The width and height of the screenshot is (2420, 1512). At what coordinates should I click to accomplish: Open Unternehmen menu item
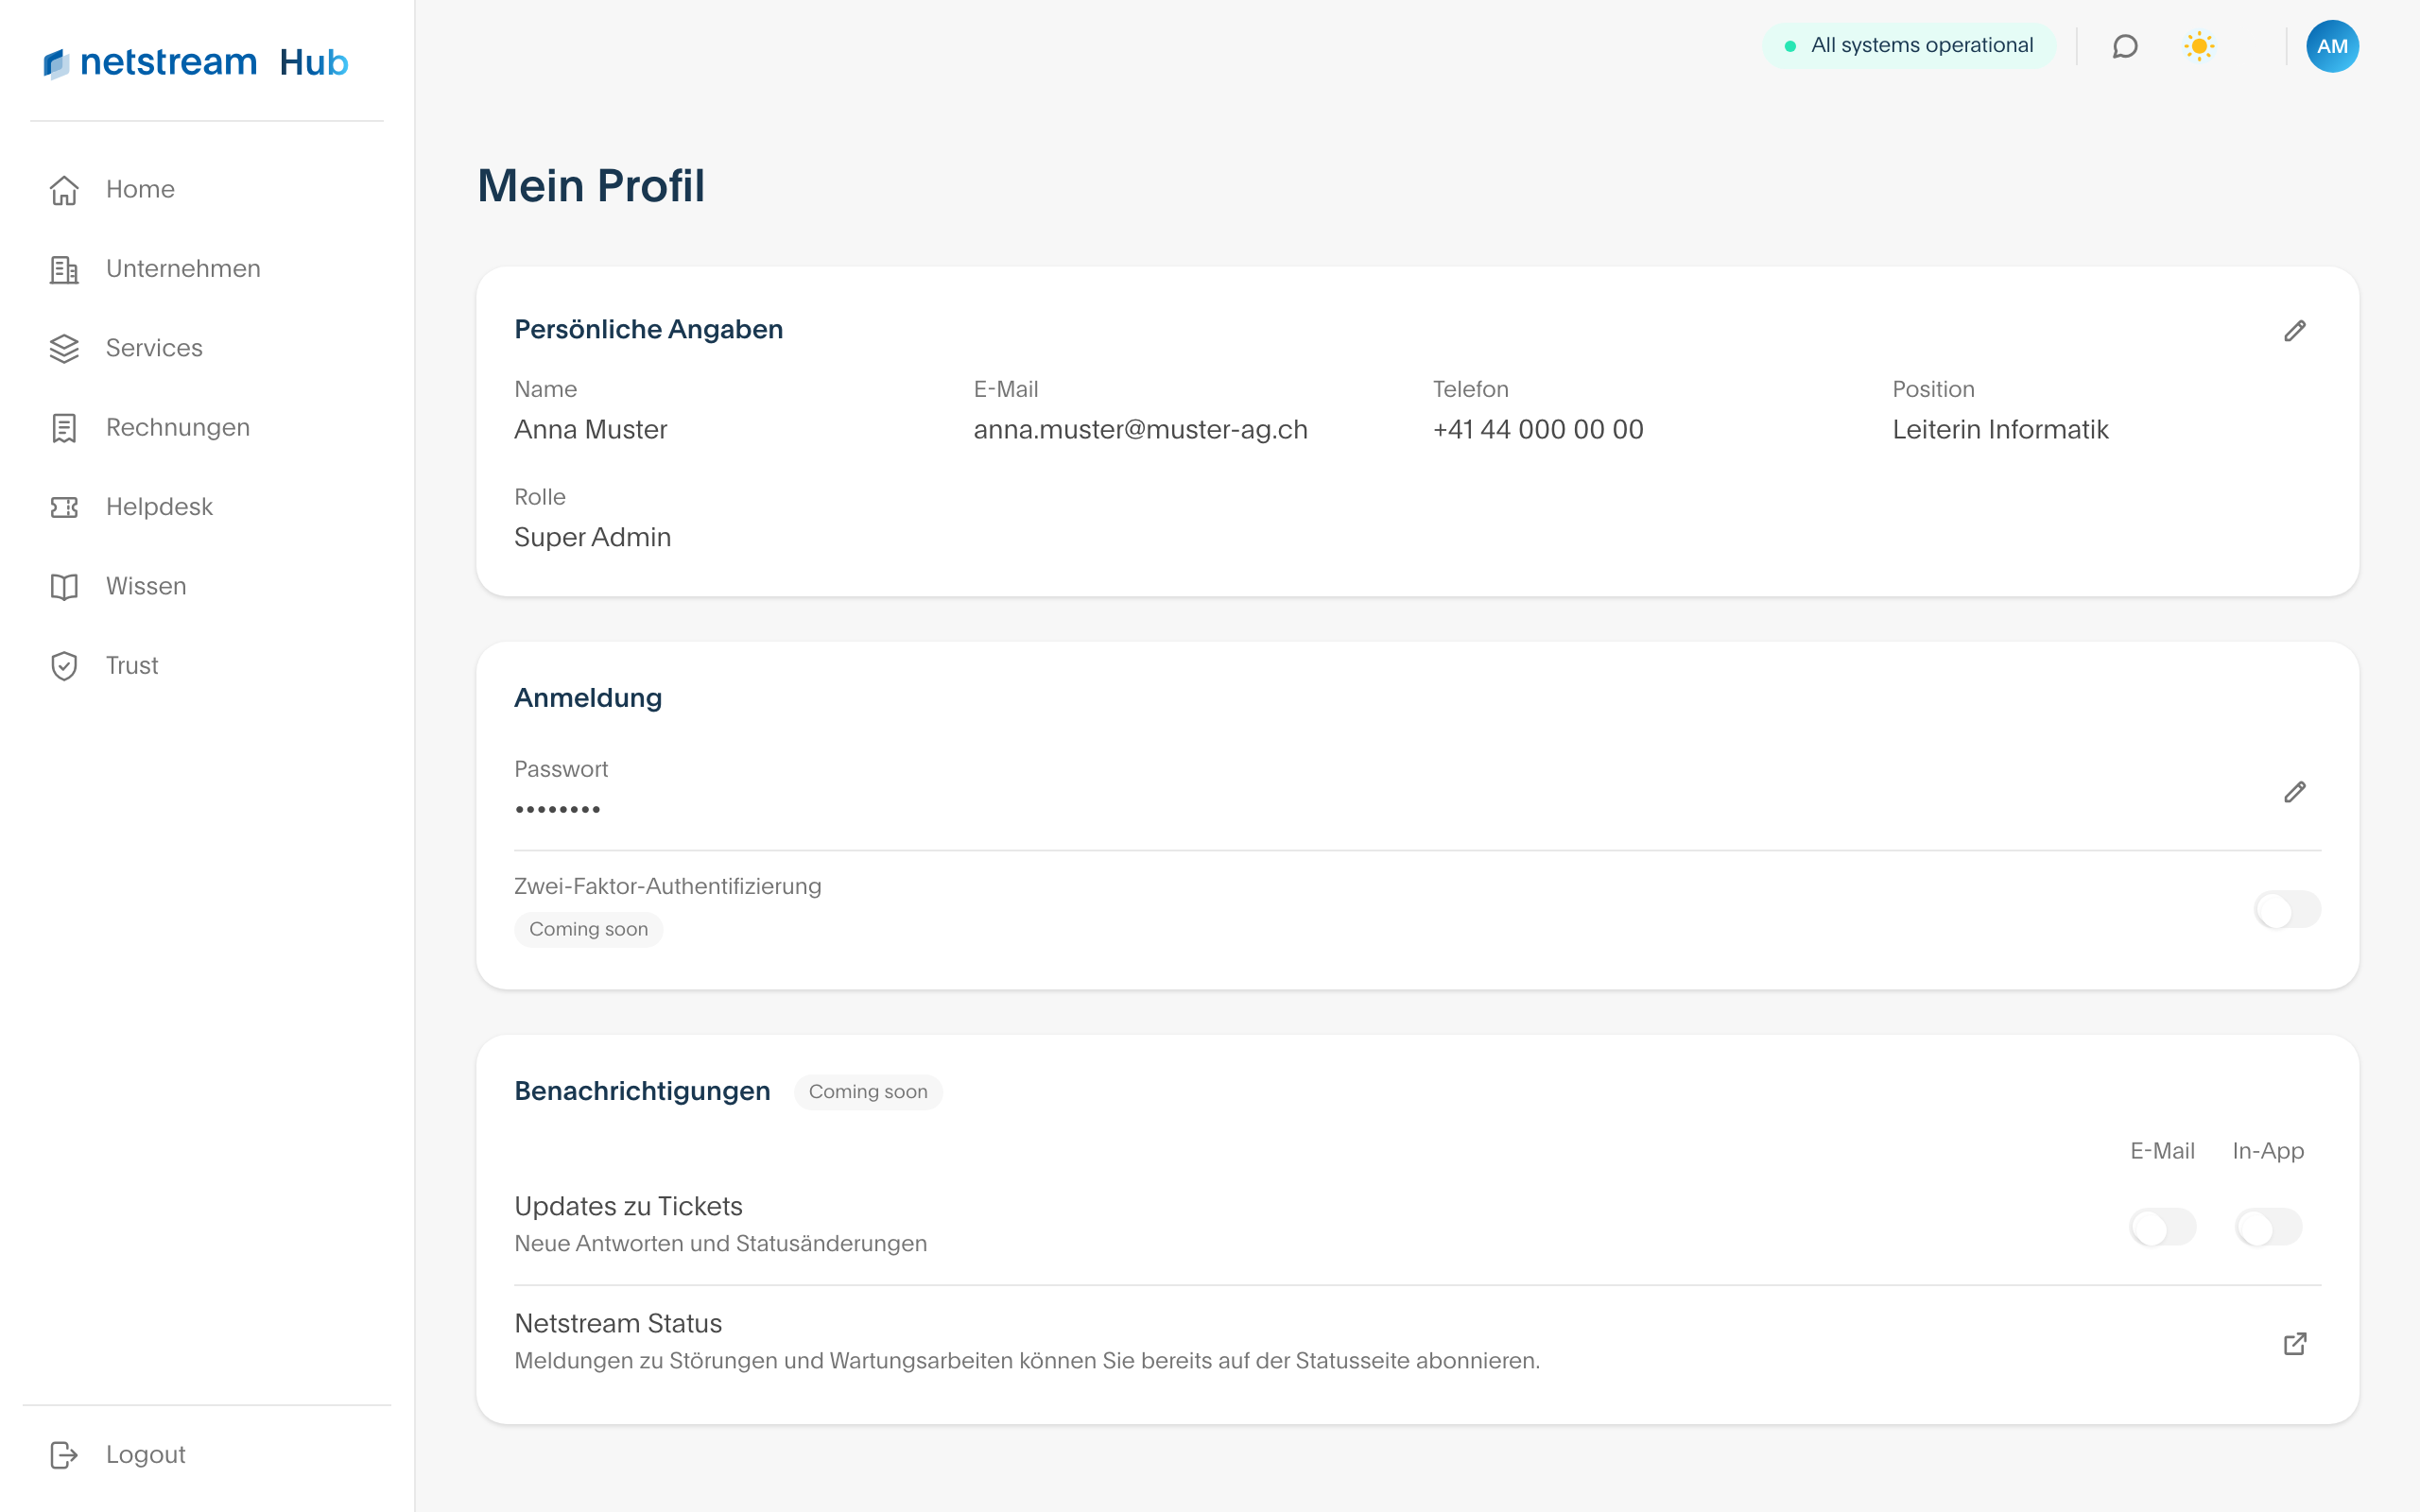click(183, 269)
